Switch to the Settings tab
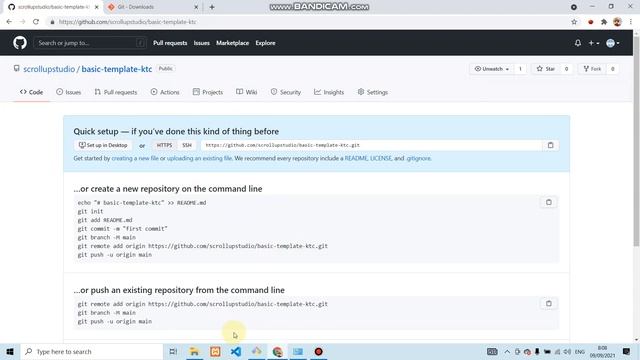This screenshot has height=360, width=640. click(x=373, y=92)
